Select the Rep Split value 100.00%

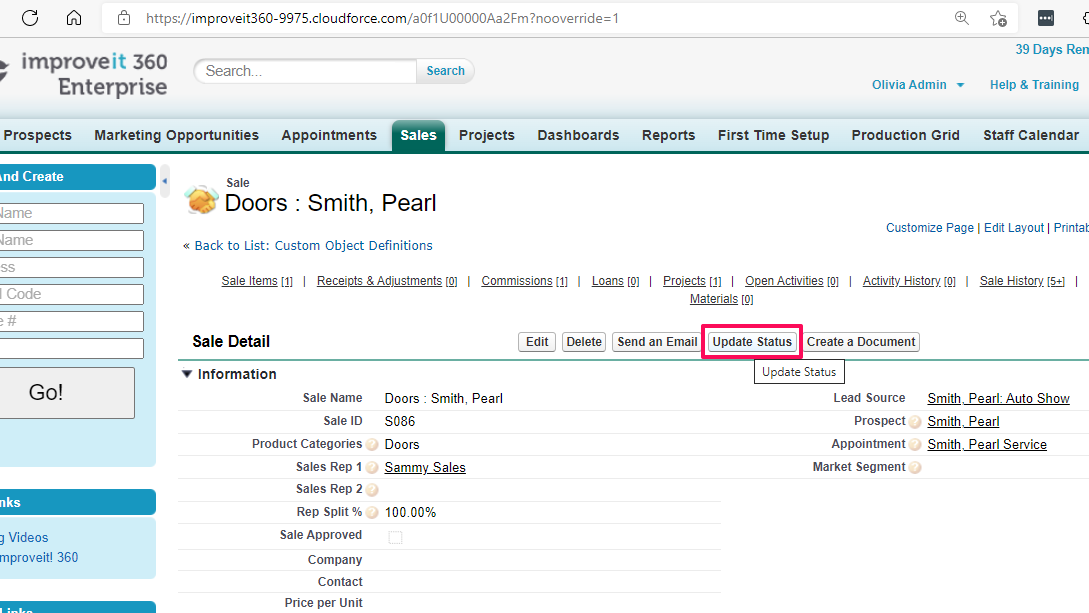(410, 513)
